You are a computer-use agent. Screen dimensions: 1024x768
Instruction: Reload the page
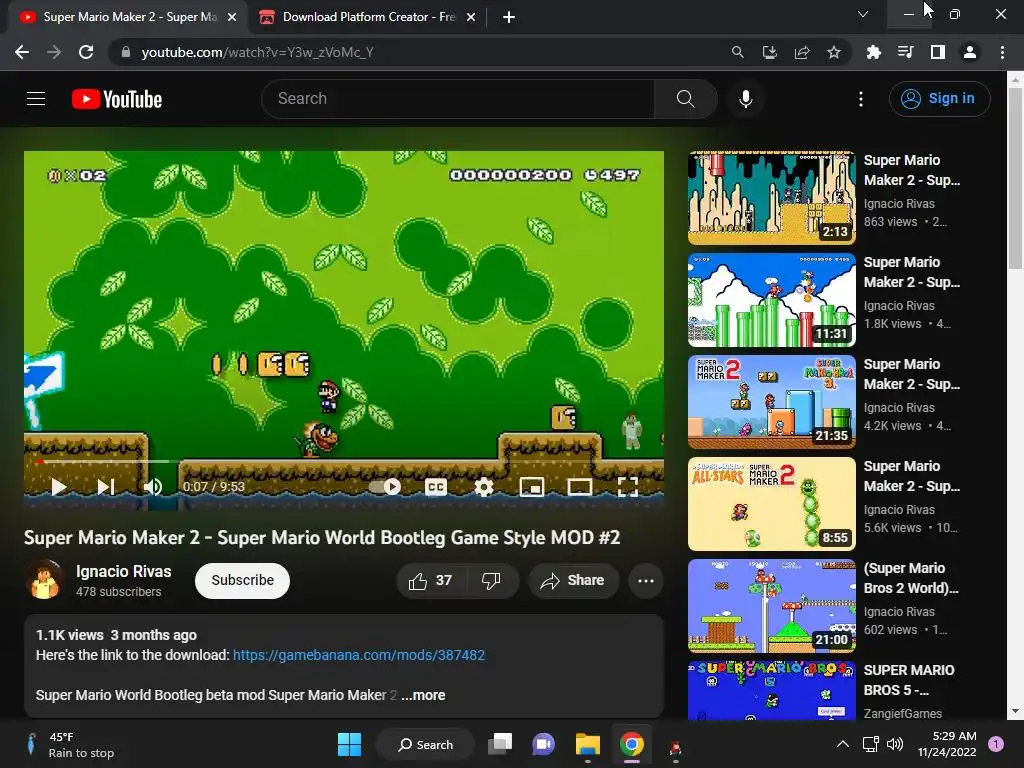86,52
